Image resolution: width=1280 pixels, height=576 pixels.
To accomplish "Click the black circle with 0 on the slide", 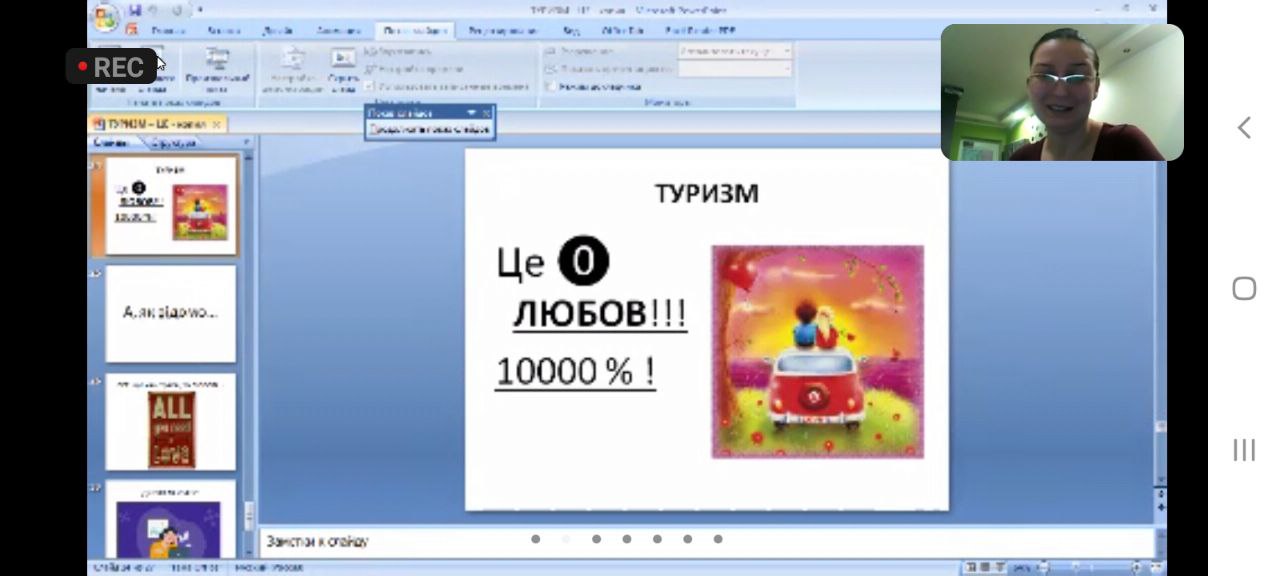I will [x=584, y=261].
